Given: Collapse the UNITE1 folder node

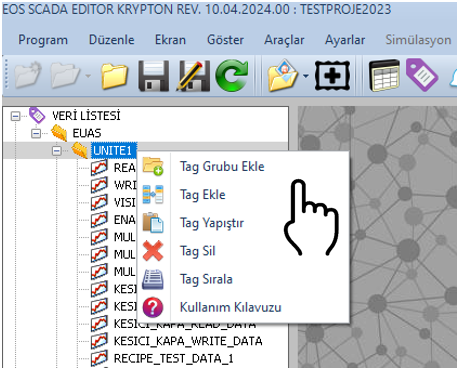Looking at the screenshot, I should (x=57, y=151).
